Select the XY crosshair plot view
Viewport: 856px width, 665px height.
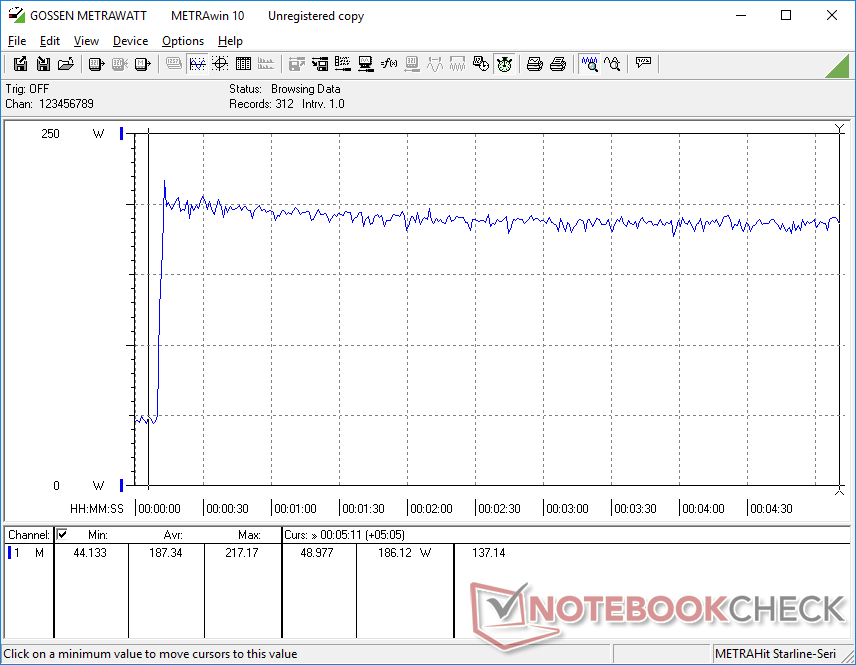[x=220, y=64]
